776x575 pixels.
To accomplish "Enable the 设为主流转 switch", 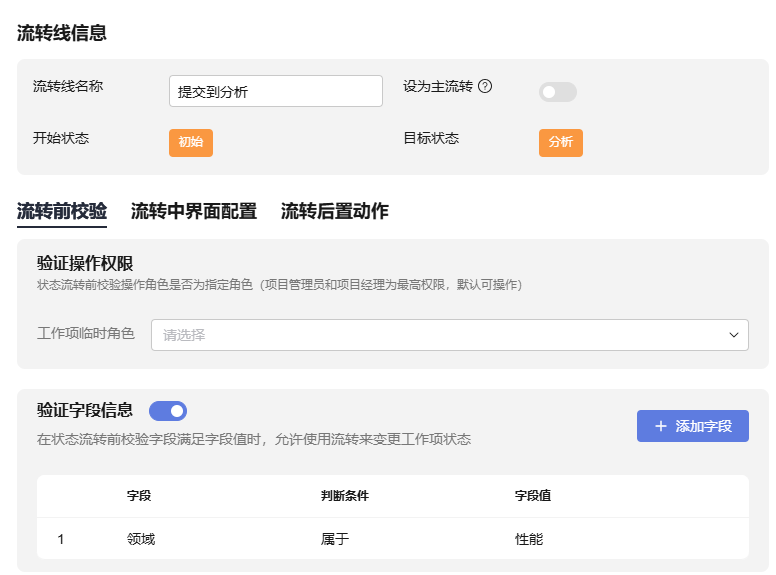I will [557, 92].
